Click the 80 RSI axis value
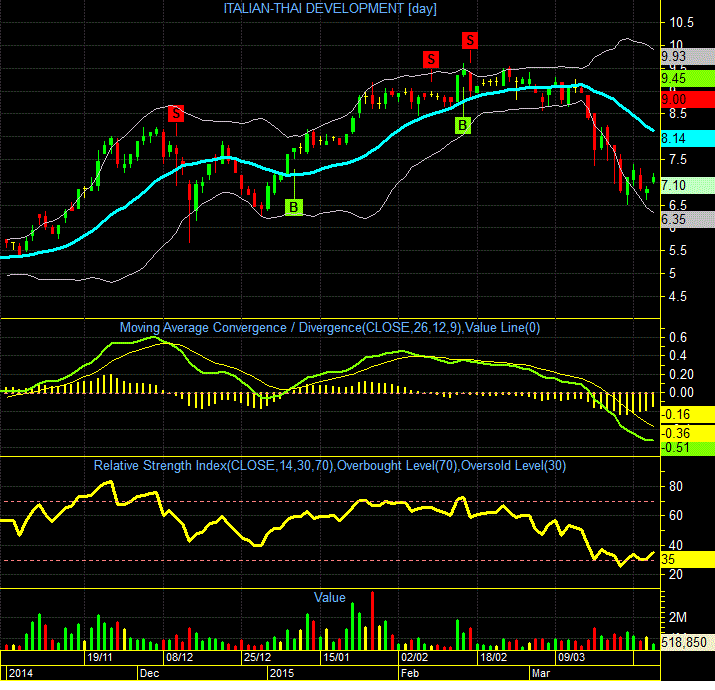715x690 pixels. click(676, 486)
